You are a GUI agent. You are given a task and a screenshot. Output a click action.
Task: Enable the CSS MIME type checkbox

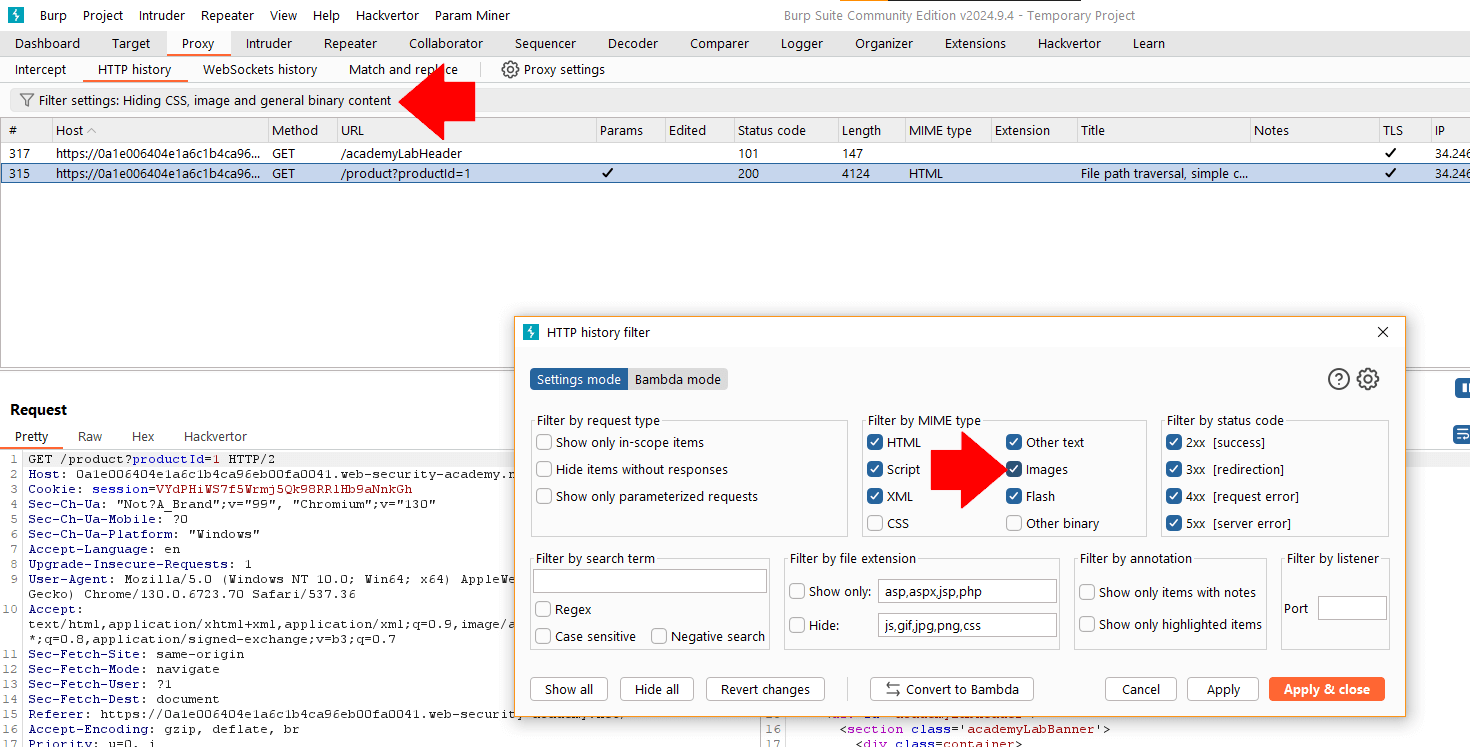[x=875, y=523]
